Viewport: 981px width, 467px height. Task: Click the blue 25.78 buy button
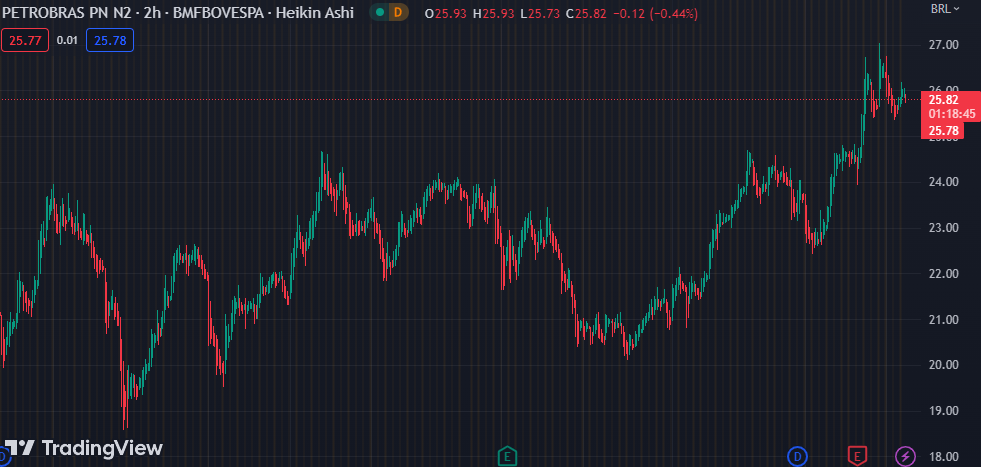(x=110, y=41)
